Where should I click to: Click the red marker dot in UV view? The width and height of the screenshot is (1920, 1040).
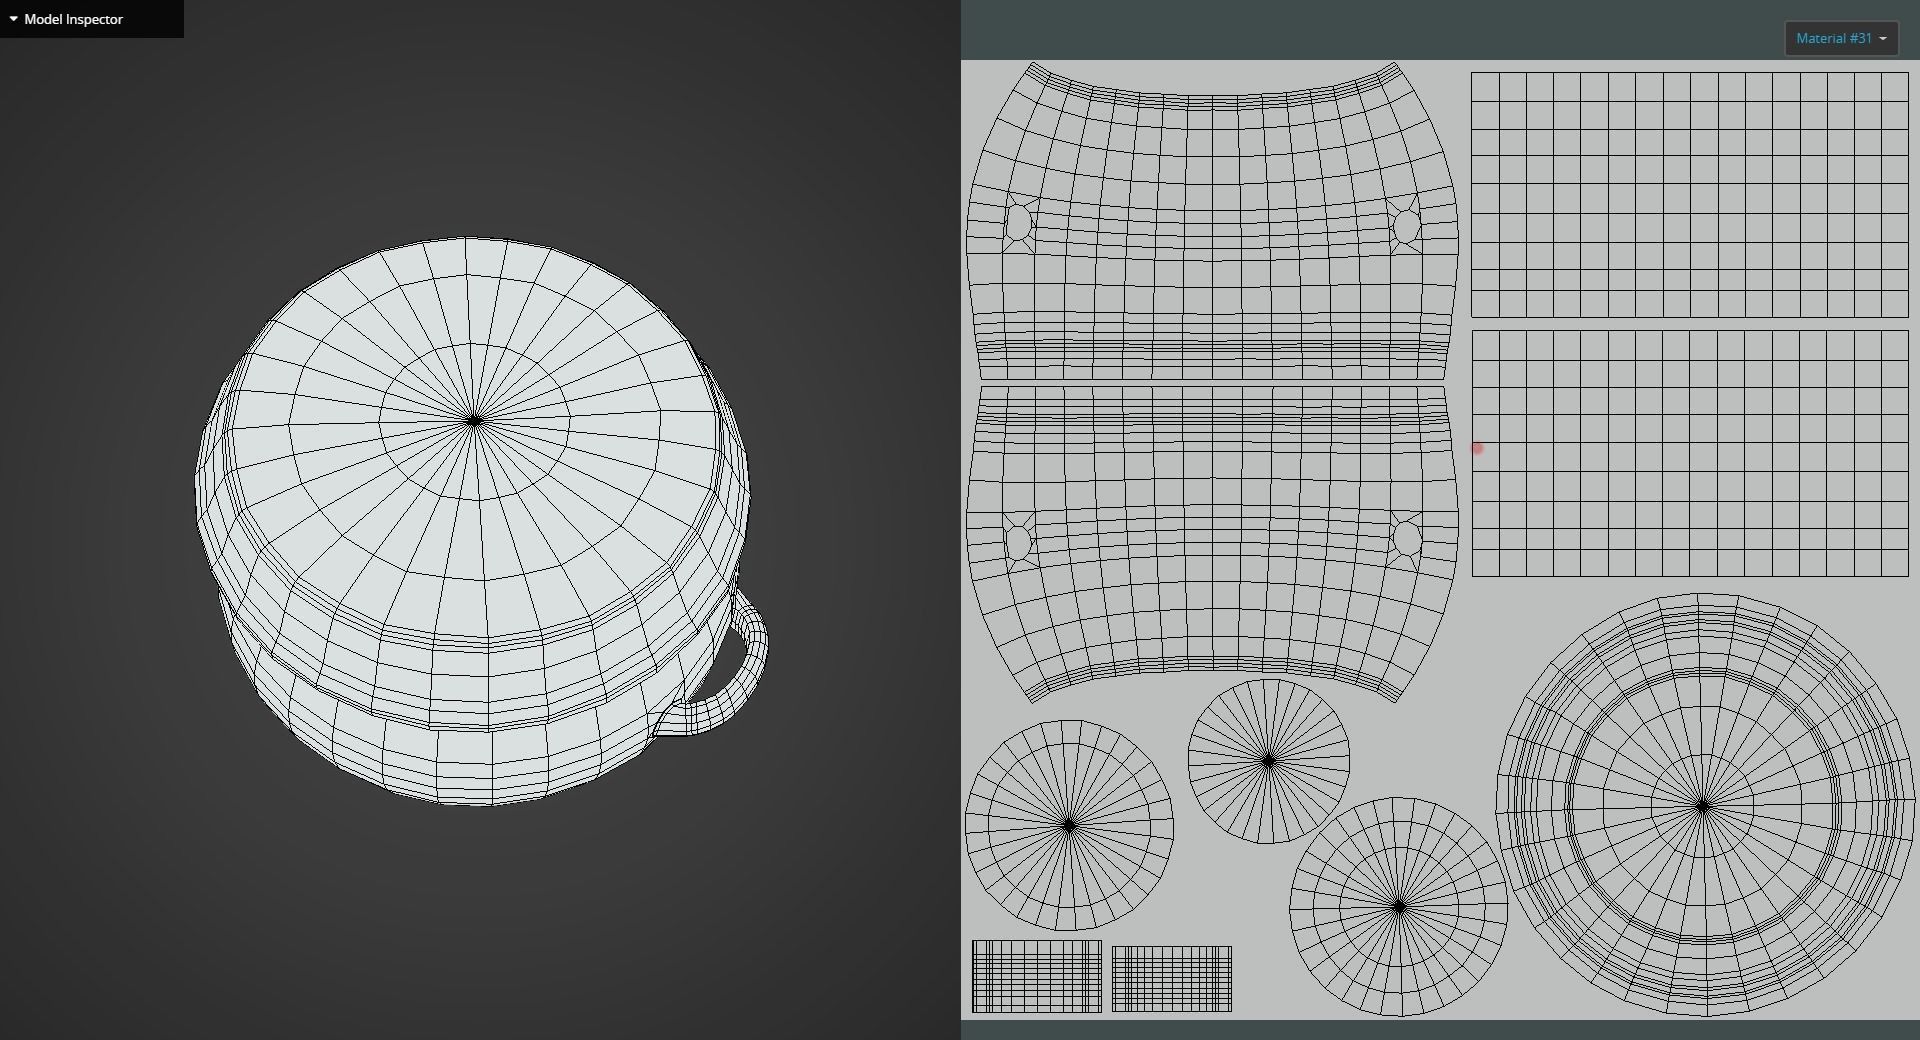tap(1477, 449)
